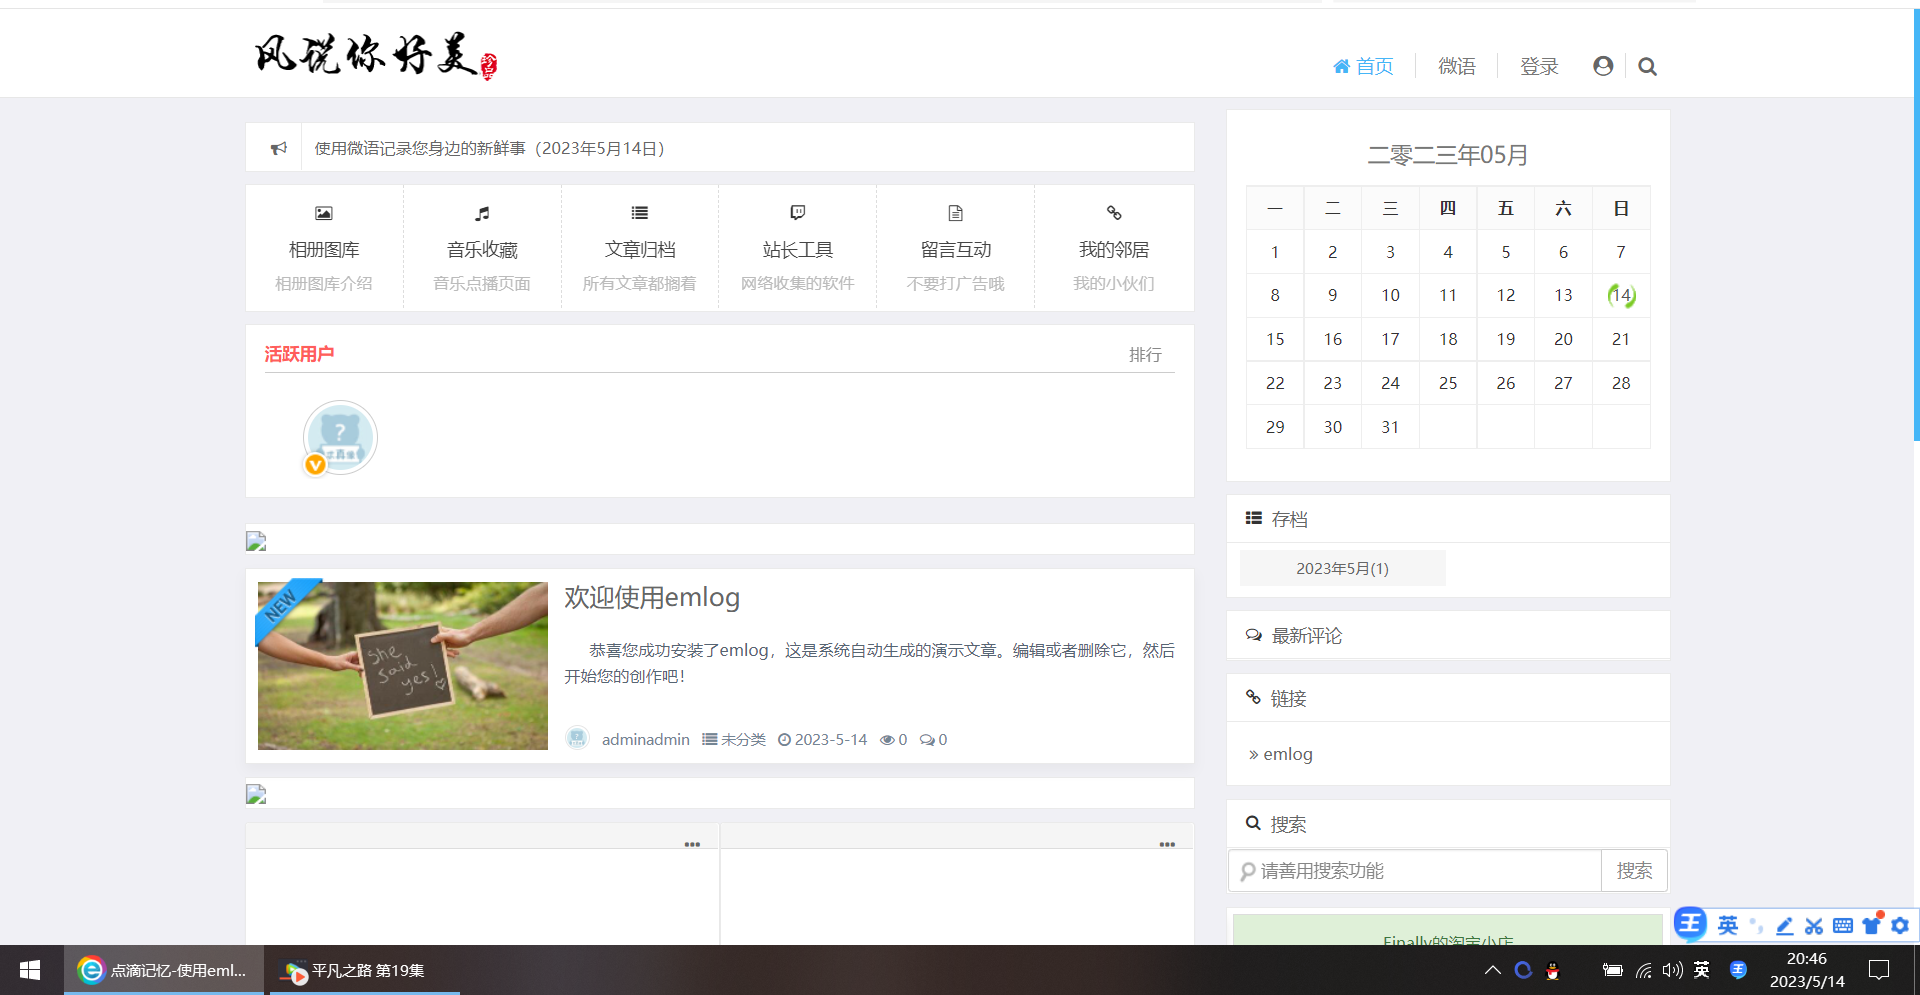Open the IME soft keyboard icon

point(1843,926)
